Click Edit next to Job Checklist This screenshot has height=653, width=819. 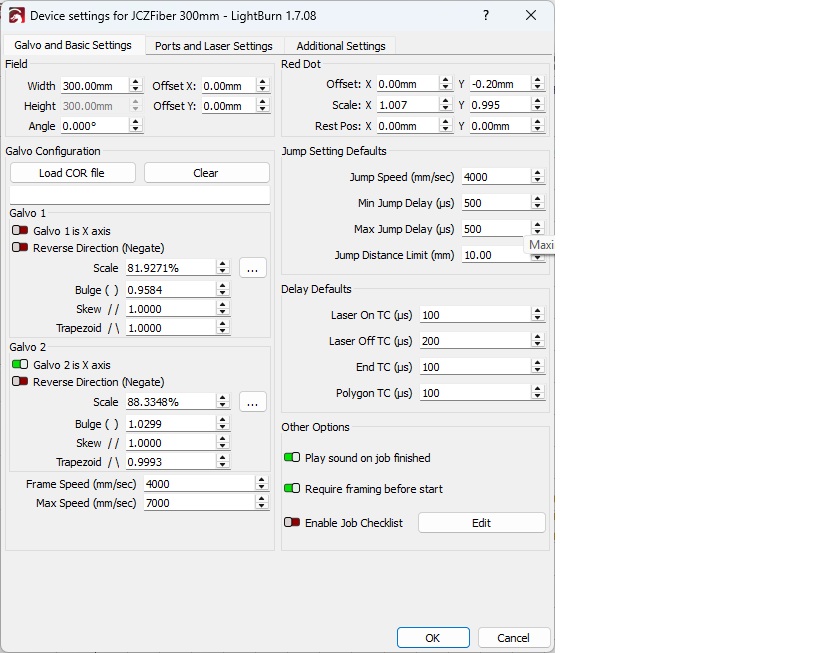tap(481, 523)
